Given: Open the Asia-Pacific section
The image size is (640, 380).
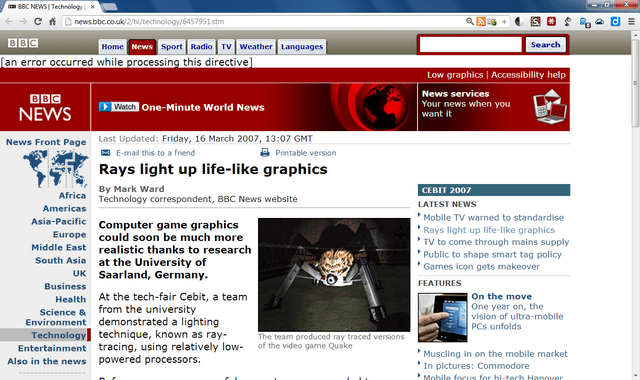Looking at the screenshot, I should [59, 222].
